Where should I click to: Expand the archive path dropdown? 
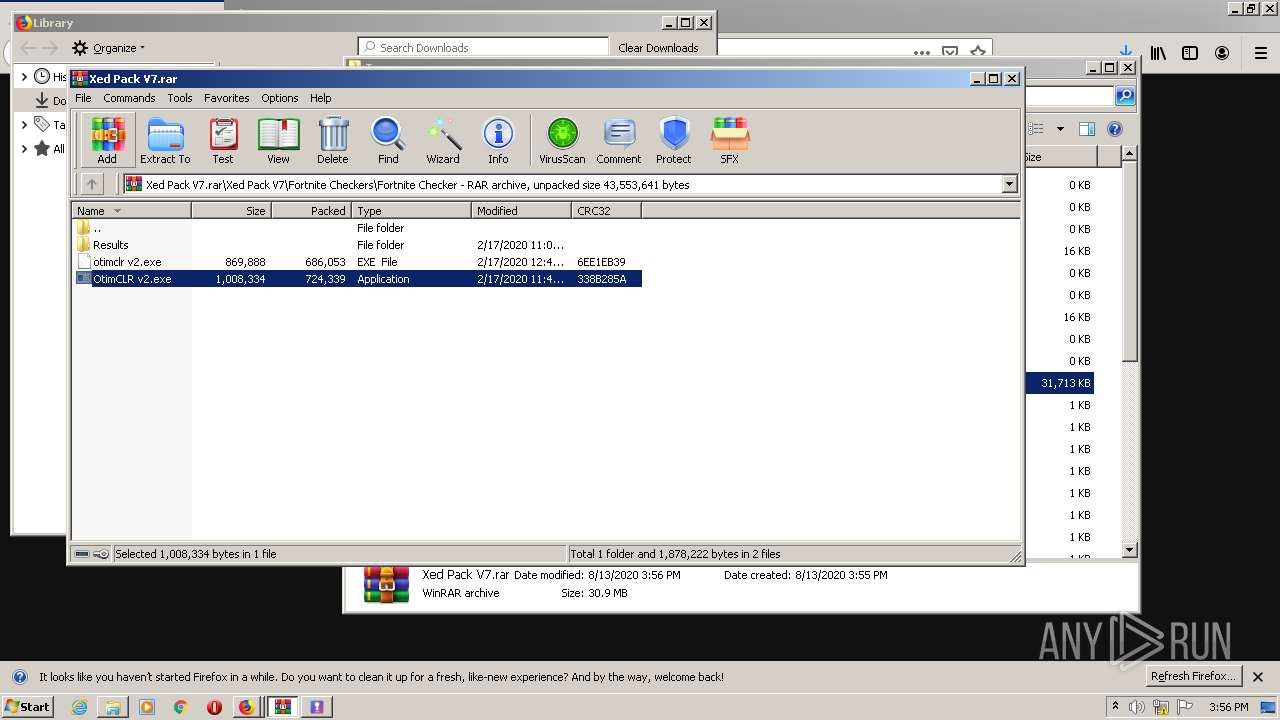coord(1009,184)
